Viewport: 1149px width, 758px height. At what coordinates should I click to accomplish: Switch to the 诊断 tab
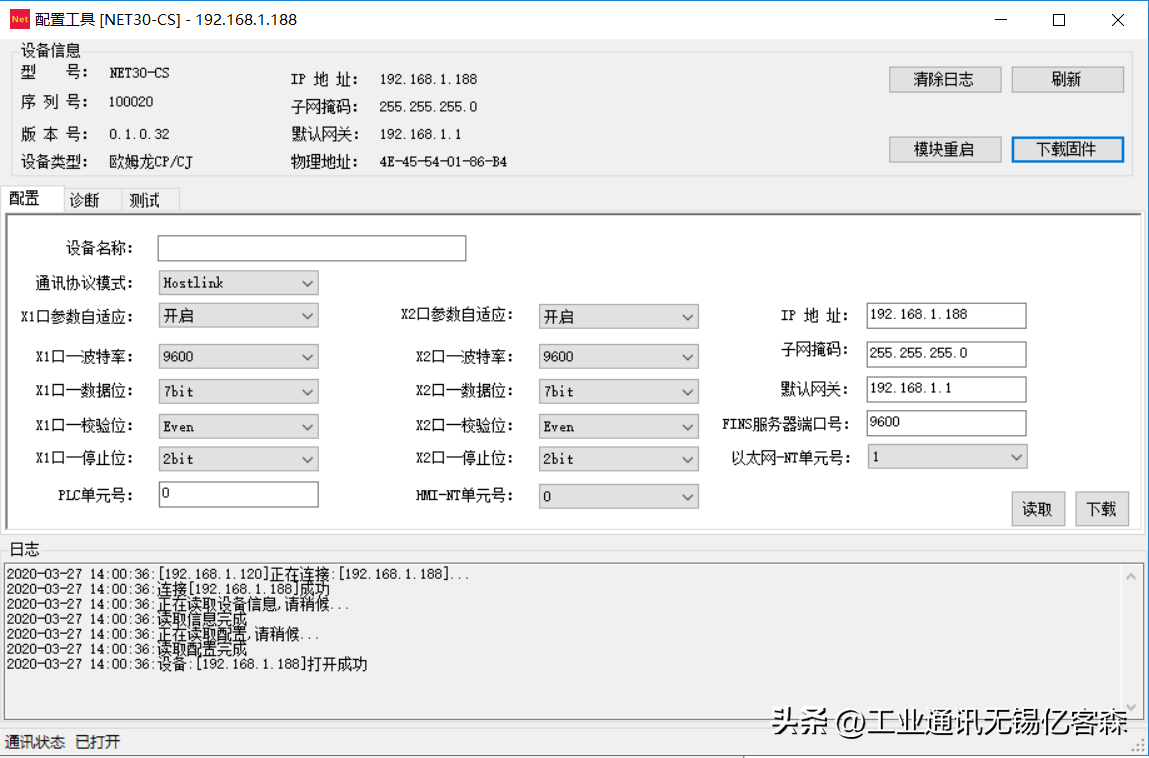pyautogui.click(x=84, y=200)
